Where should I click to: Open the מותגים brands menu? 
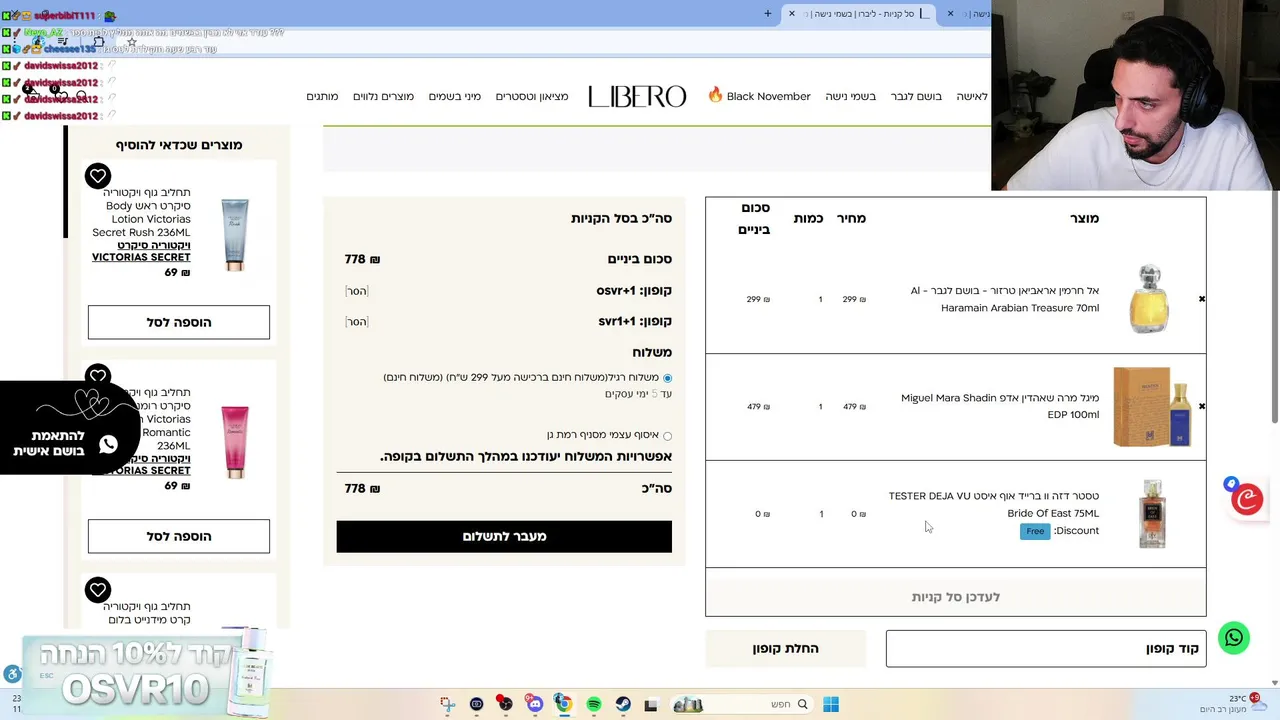(x=322, y=96)
